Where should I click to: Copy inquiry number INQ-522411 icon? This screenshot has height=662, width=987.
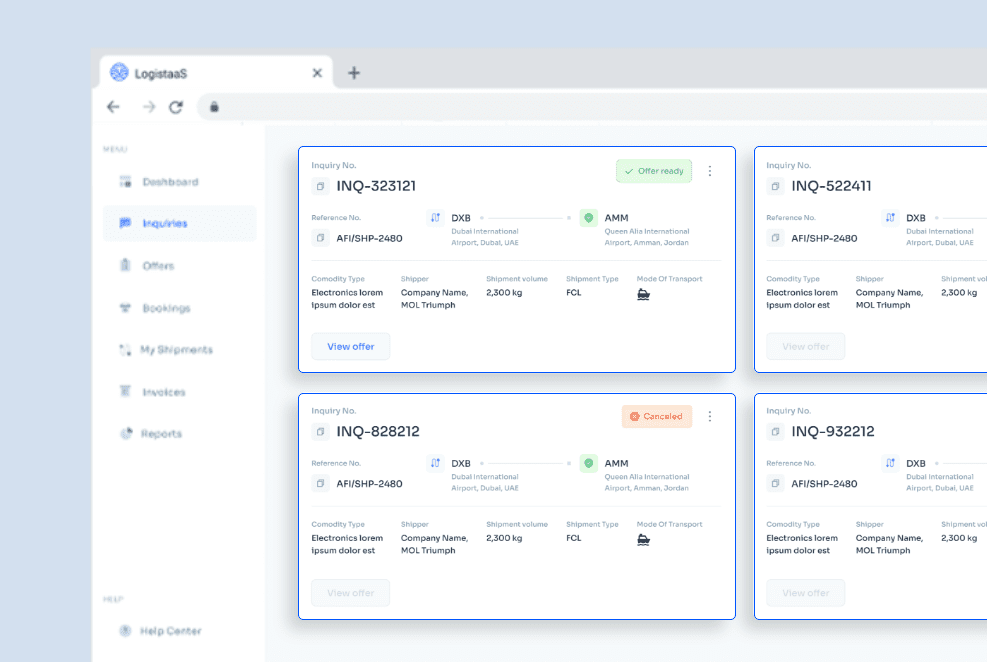pos(775,186)
